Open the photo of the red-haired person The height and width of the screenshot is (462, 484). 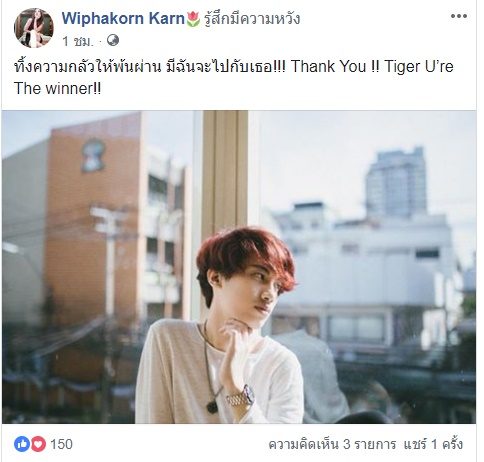tap(239, 267)
